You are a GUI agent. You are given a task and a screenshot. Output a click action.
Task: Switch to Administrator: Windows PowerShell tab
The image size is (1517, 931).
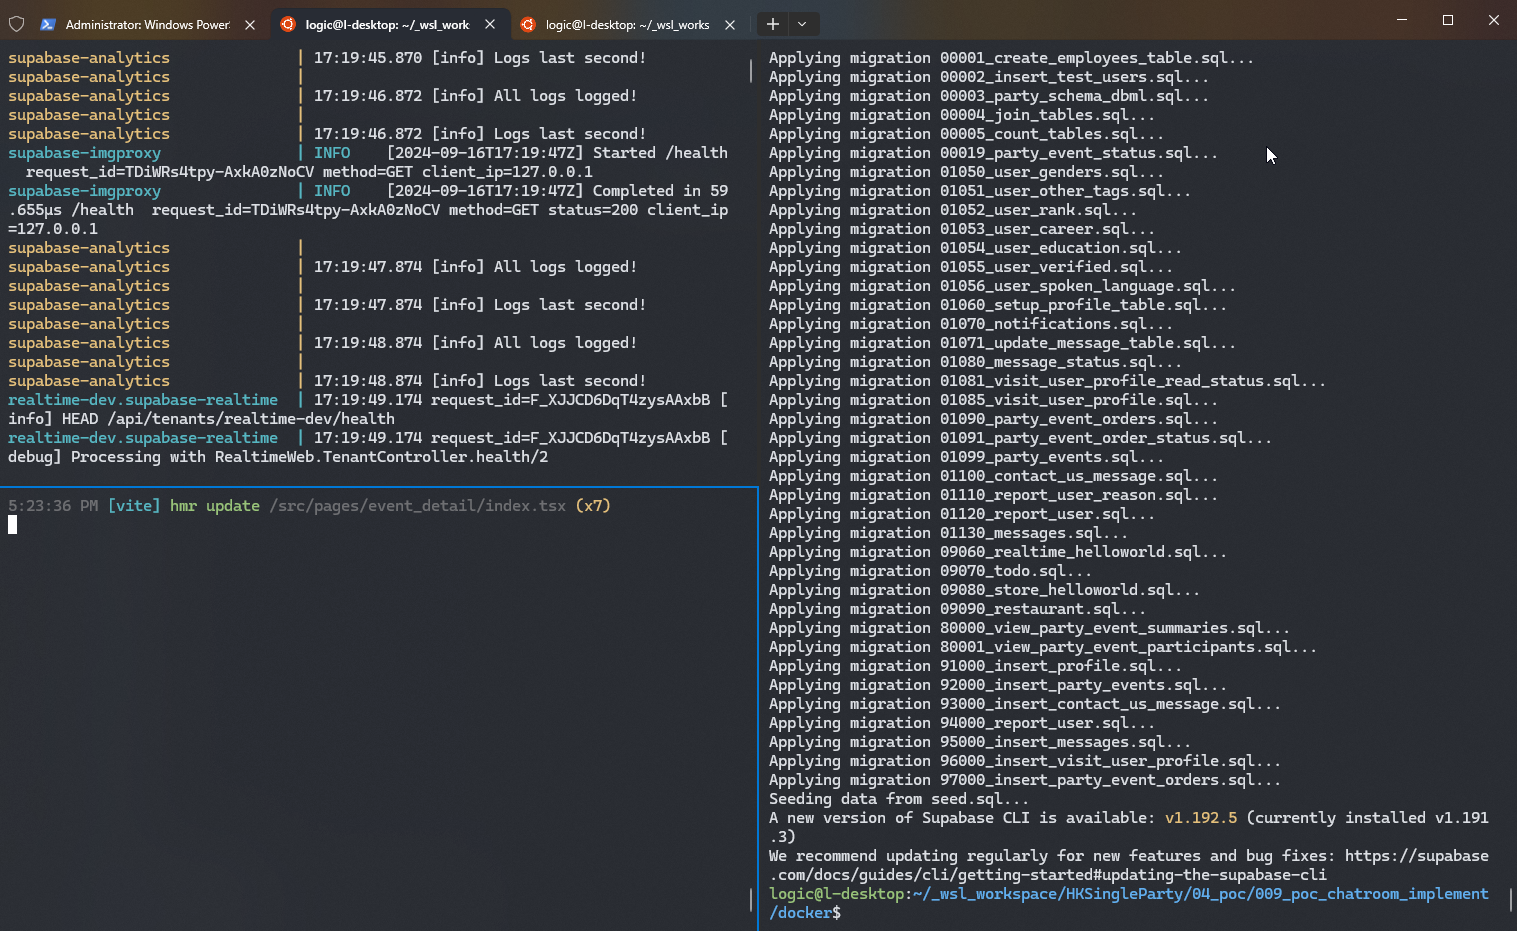pos(147,25)
